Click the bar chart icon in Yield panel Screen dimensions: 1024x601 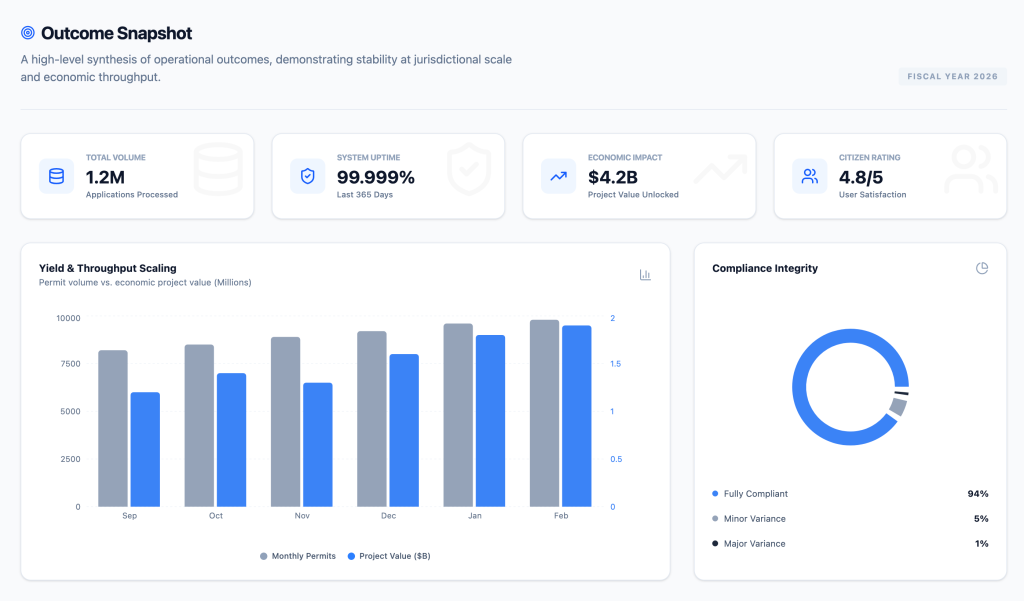point(645,275)
